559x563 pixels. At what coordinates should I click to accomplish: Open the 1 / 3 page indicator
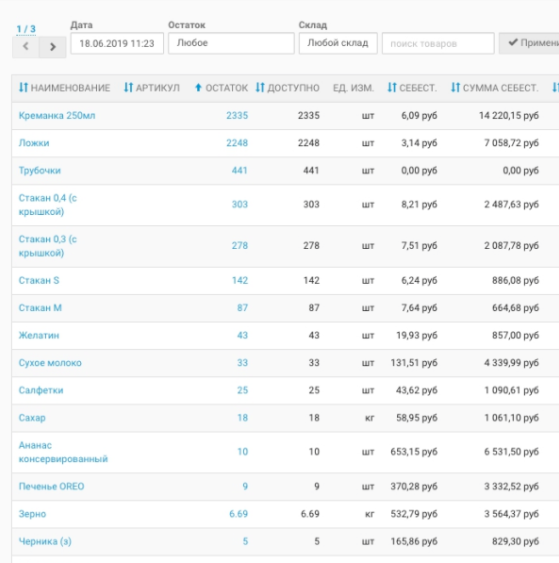click(x=26, y=29)
